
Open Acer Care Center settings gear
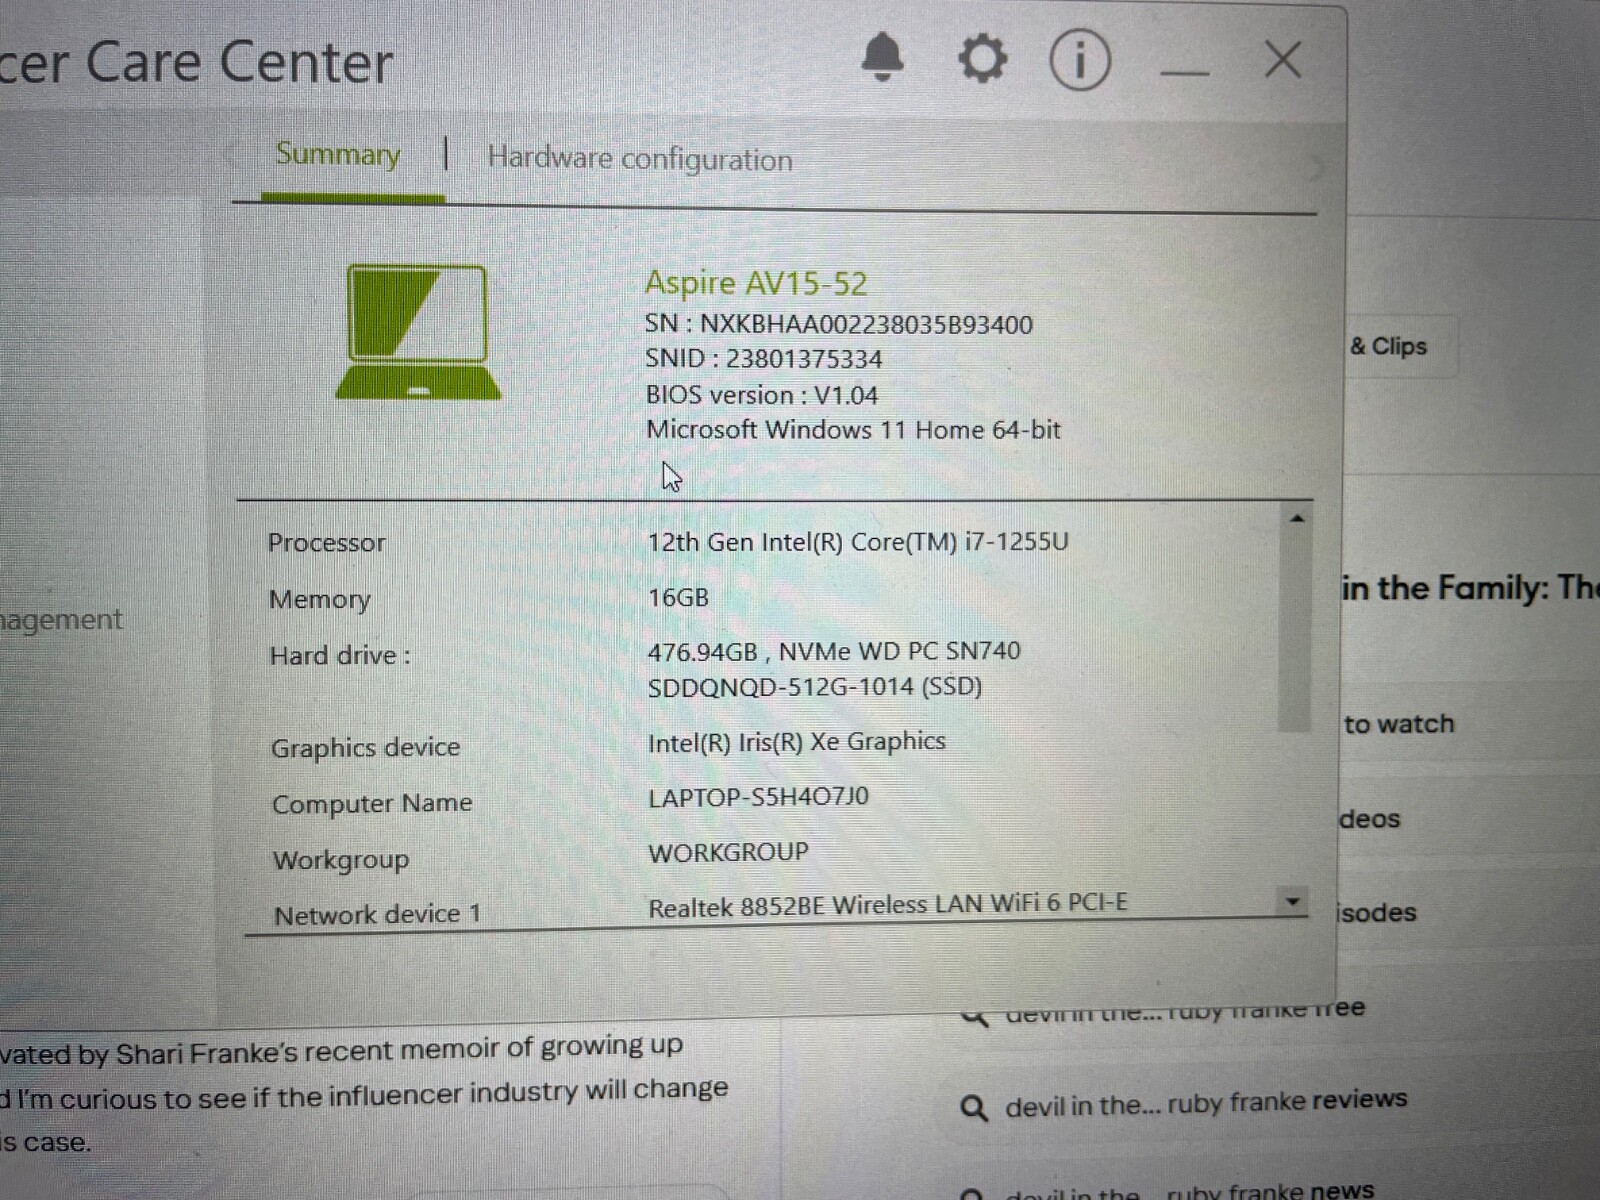coord(982,59)
